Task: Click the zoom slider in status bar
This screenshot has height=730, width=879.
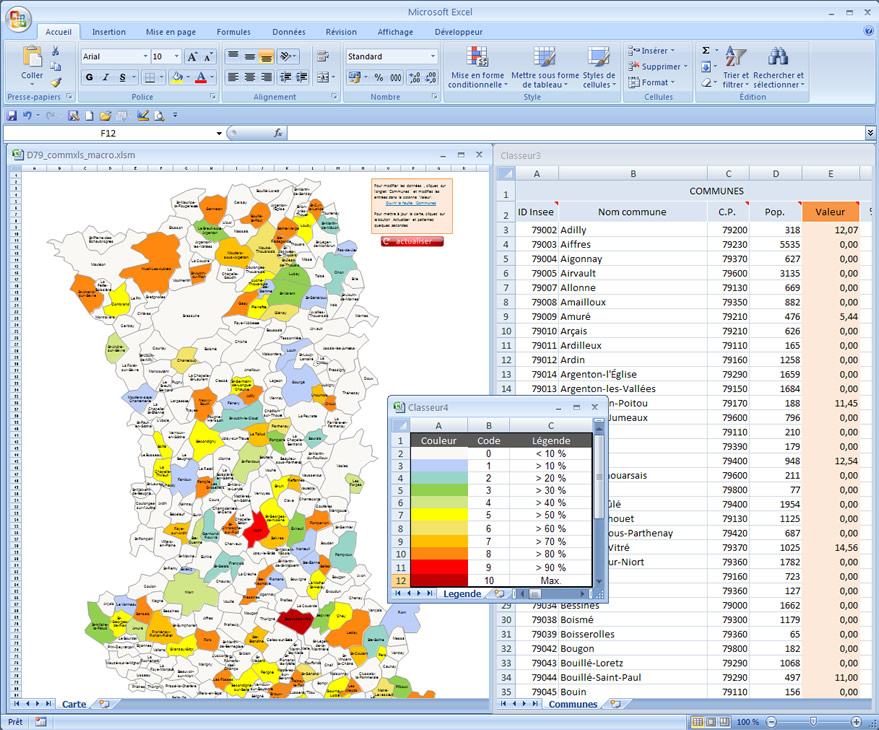Action: click(x=813, y=722)
